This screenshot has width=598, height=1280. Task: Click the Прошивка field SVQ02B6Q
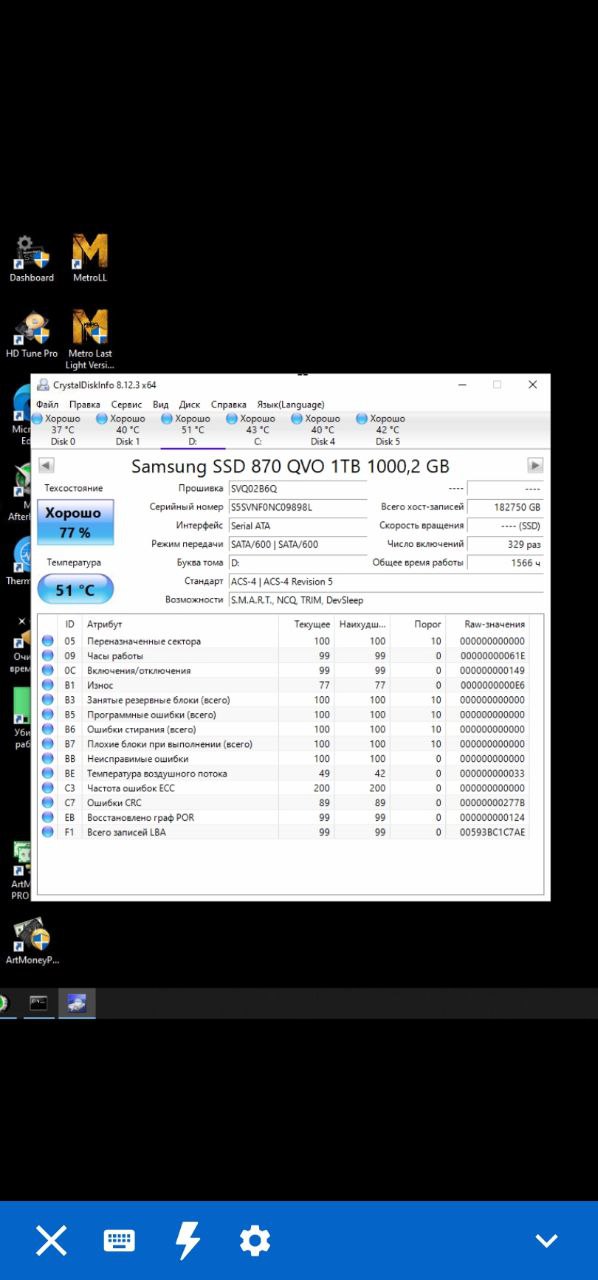coord(298,489)
